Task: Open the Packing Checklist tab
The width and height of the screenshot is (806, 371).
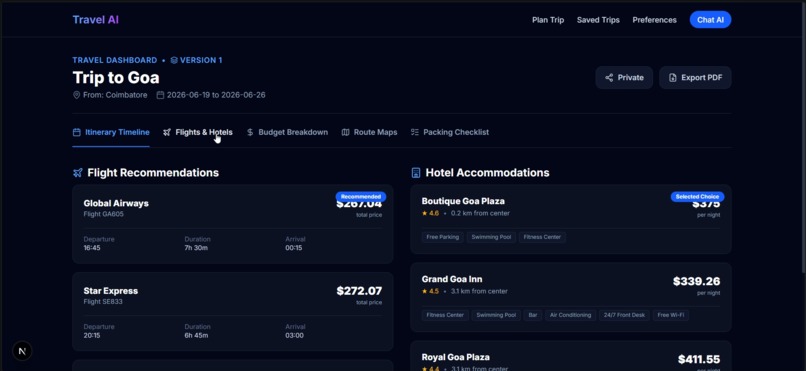Action: (450, 132)
